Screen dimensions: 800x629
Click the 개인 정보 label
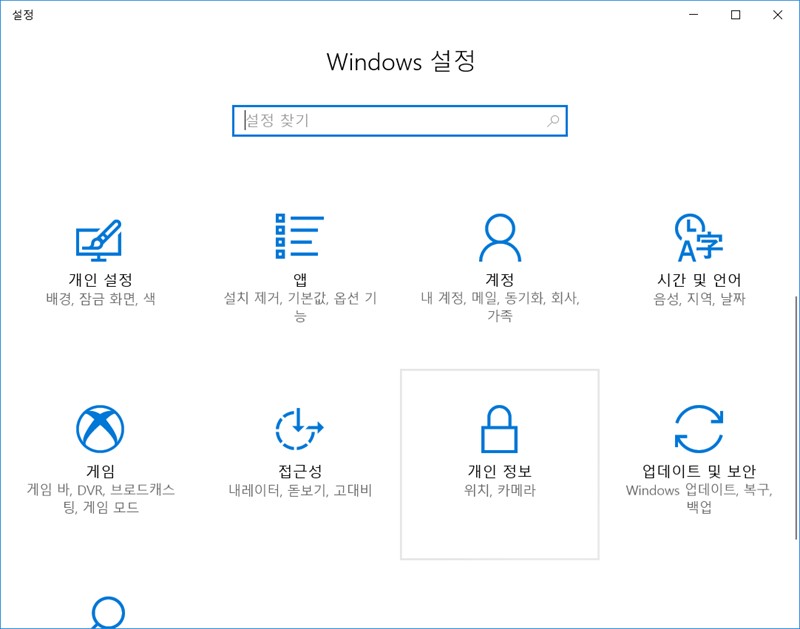pos(499,471)
